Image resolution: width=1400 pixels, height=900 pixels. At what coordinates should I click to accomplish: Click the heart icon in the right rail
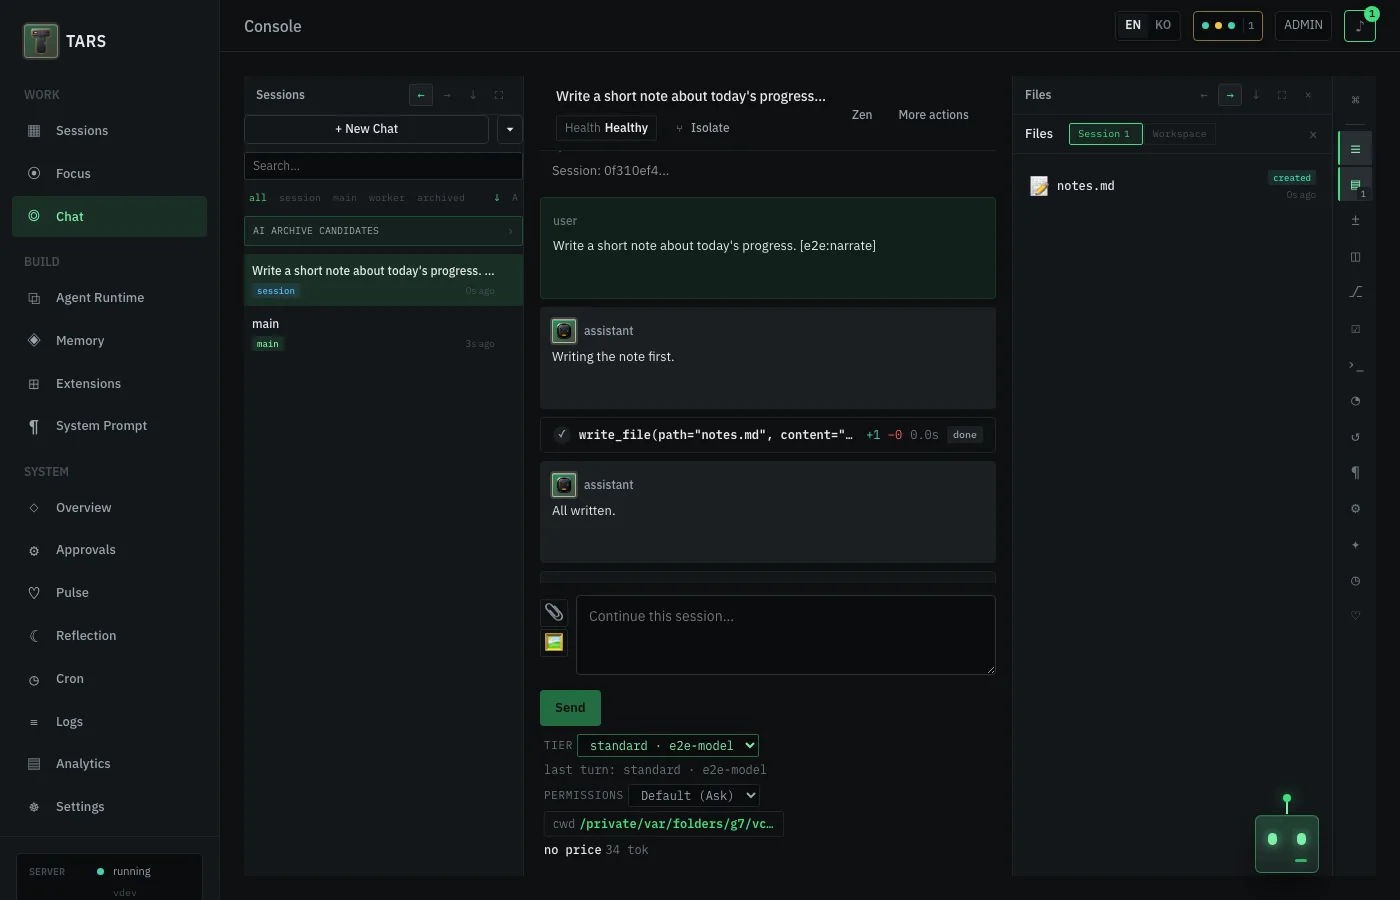tap(1355, 616)
